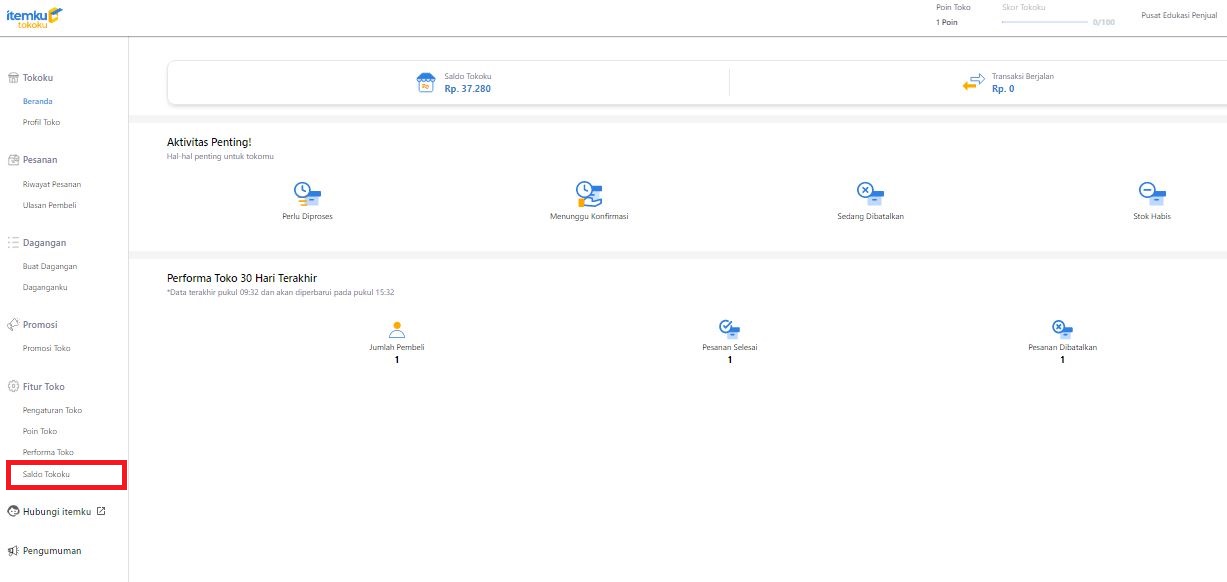Expand the Tokoku sidebar section
Image resolution: width=1227 pixels, height=582 pixels.
37,78
